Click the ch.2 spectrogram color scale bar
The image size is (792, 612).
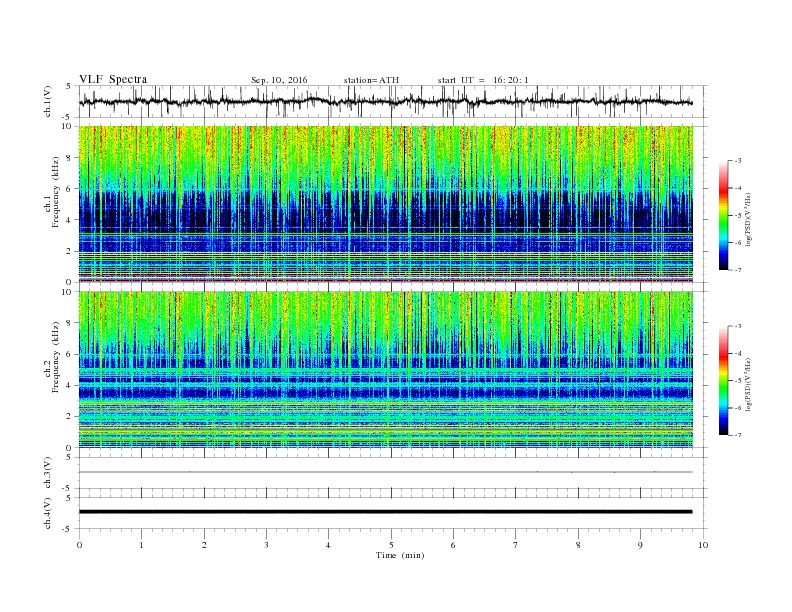[723, 381]
